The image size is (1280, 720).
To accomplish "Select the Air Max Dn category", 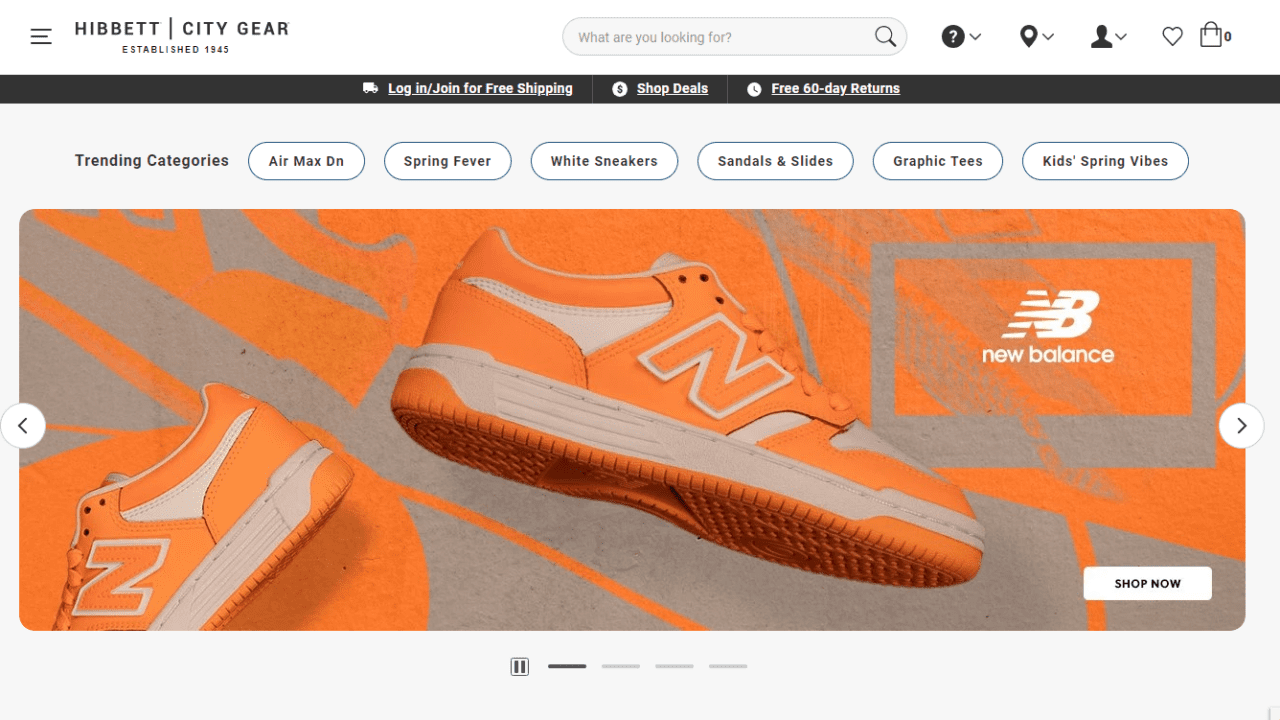I will pyautogui.click(x=306, y=160).
